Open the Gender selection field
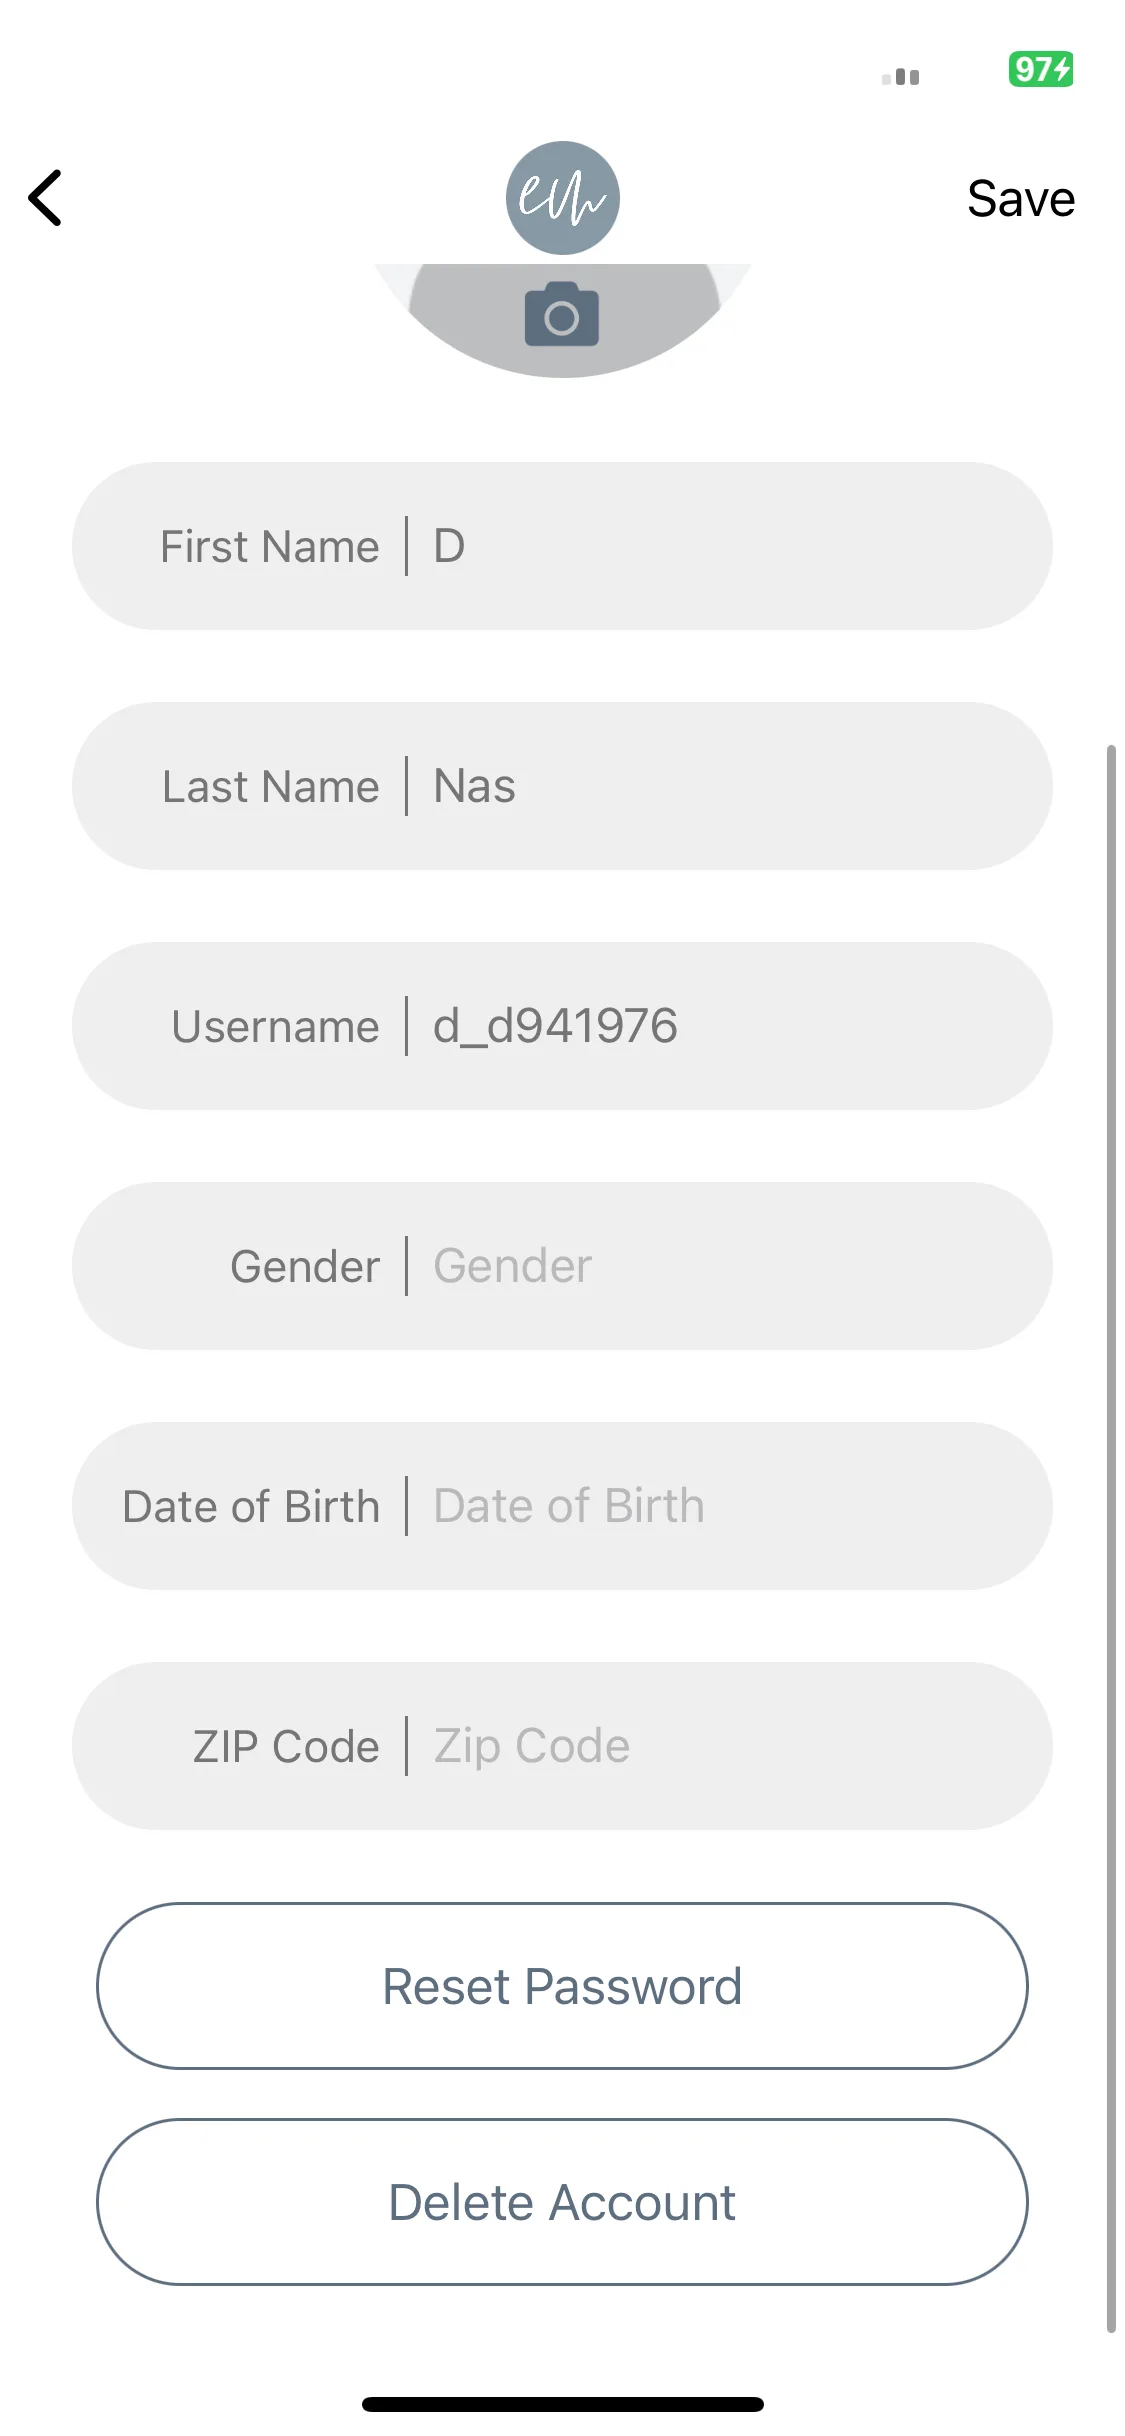Image resolution: width=1125 pixels, height=2436 pixels. click(x=562, y=1266)
